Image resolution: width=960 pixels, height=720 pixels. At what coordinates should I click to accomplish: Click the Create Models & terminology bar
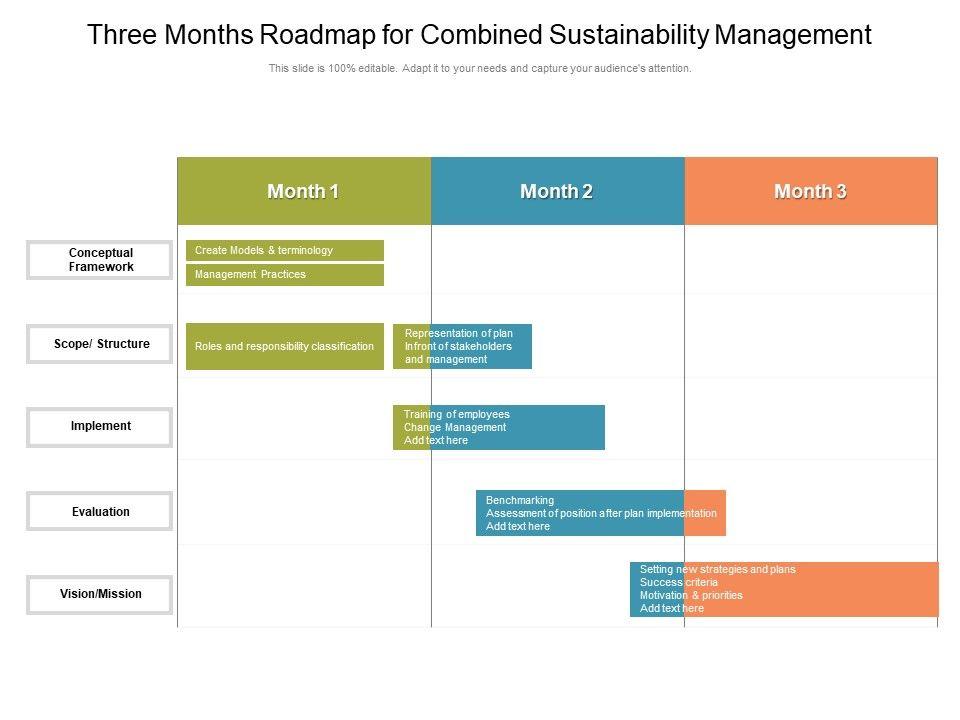285,250
